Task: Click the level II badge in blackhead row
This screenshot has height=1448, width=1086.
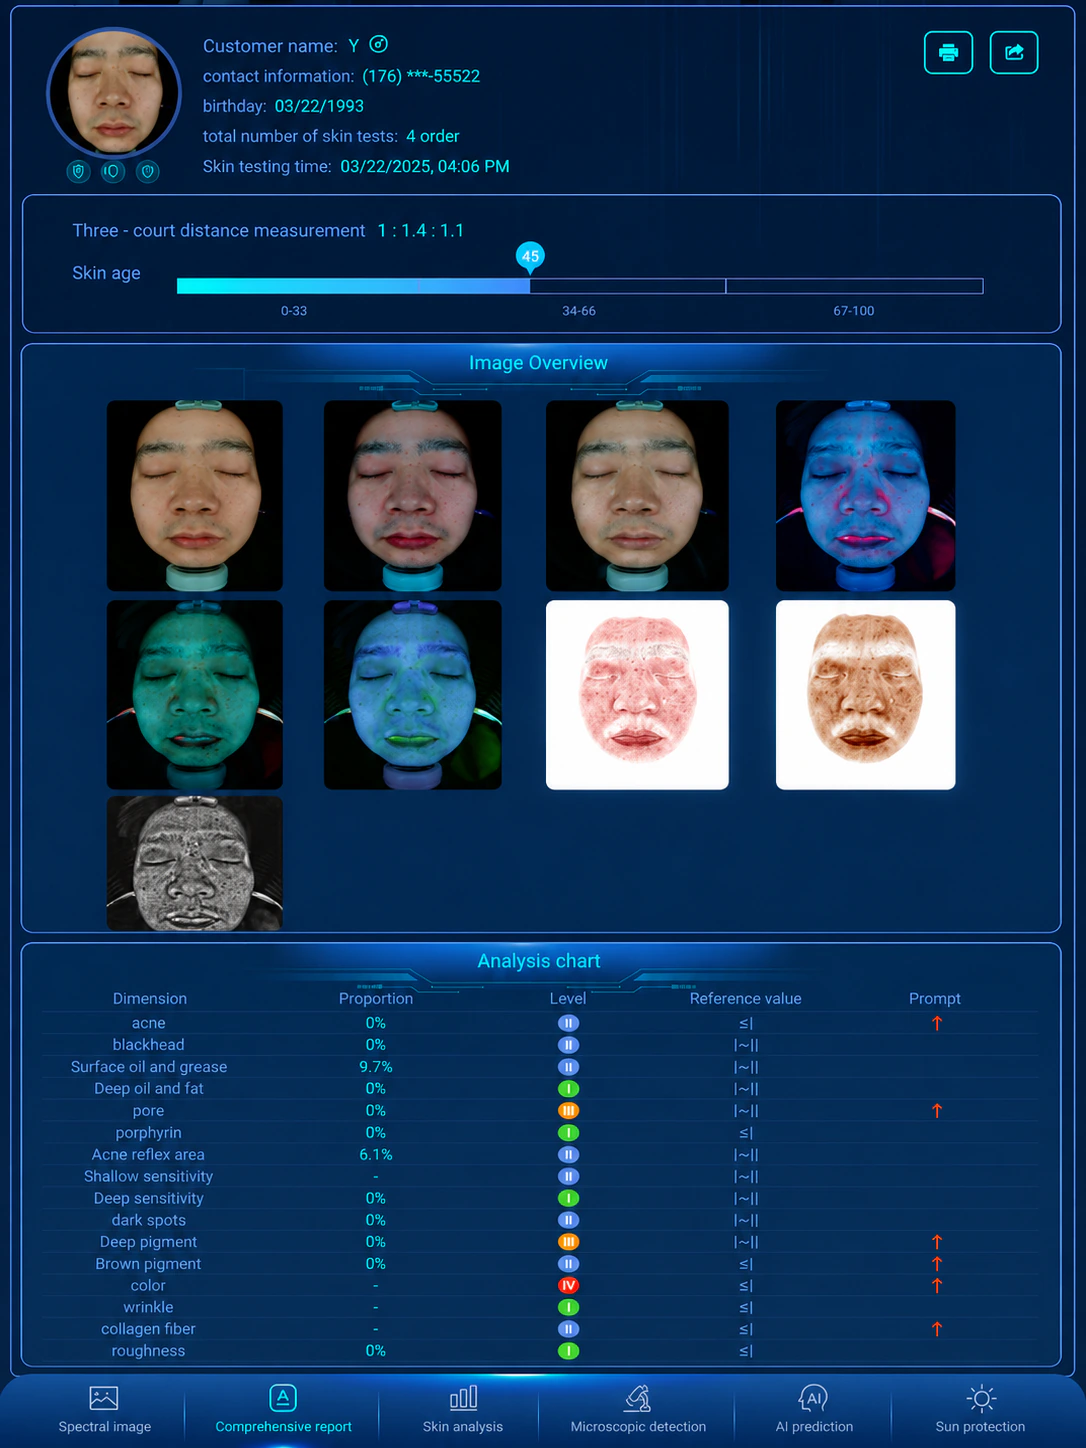Action: click(568, 1045)
